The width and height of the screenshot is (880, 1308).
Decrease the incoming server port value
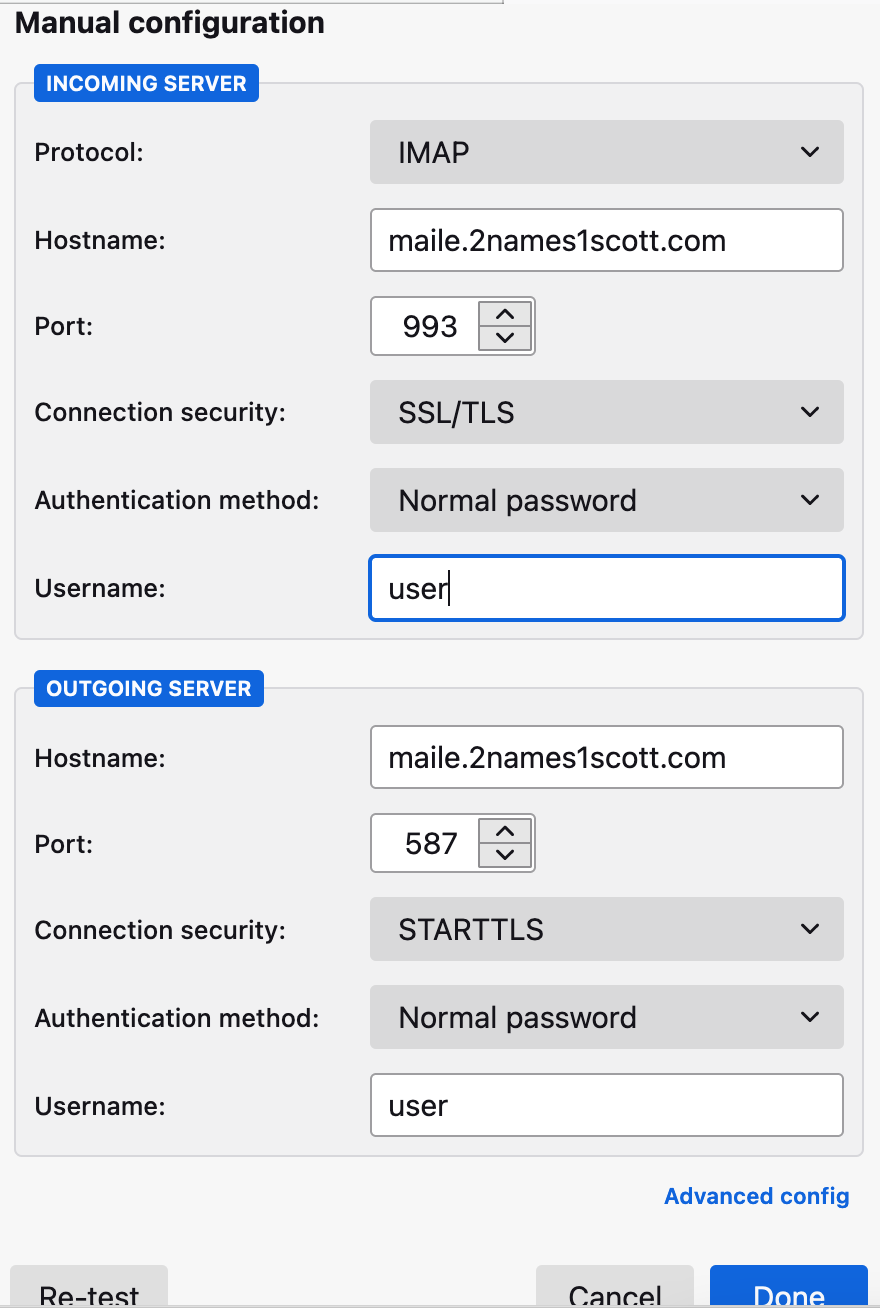pyautogui.click(x=505, y=338)
